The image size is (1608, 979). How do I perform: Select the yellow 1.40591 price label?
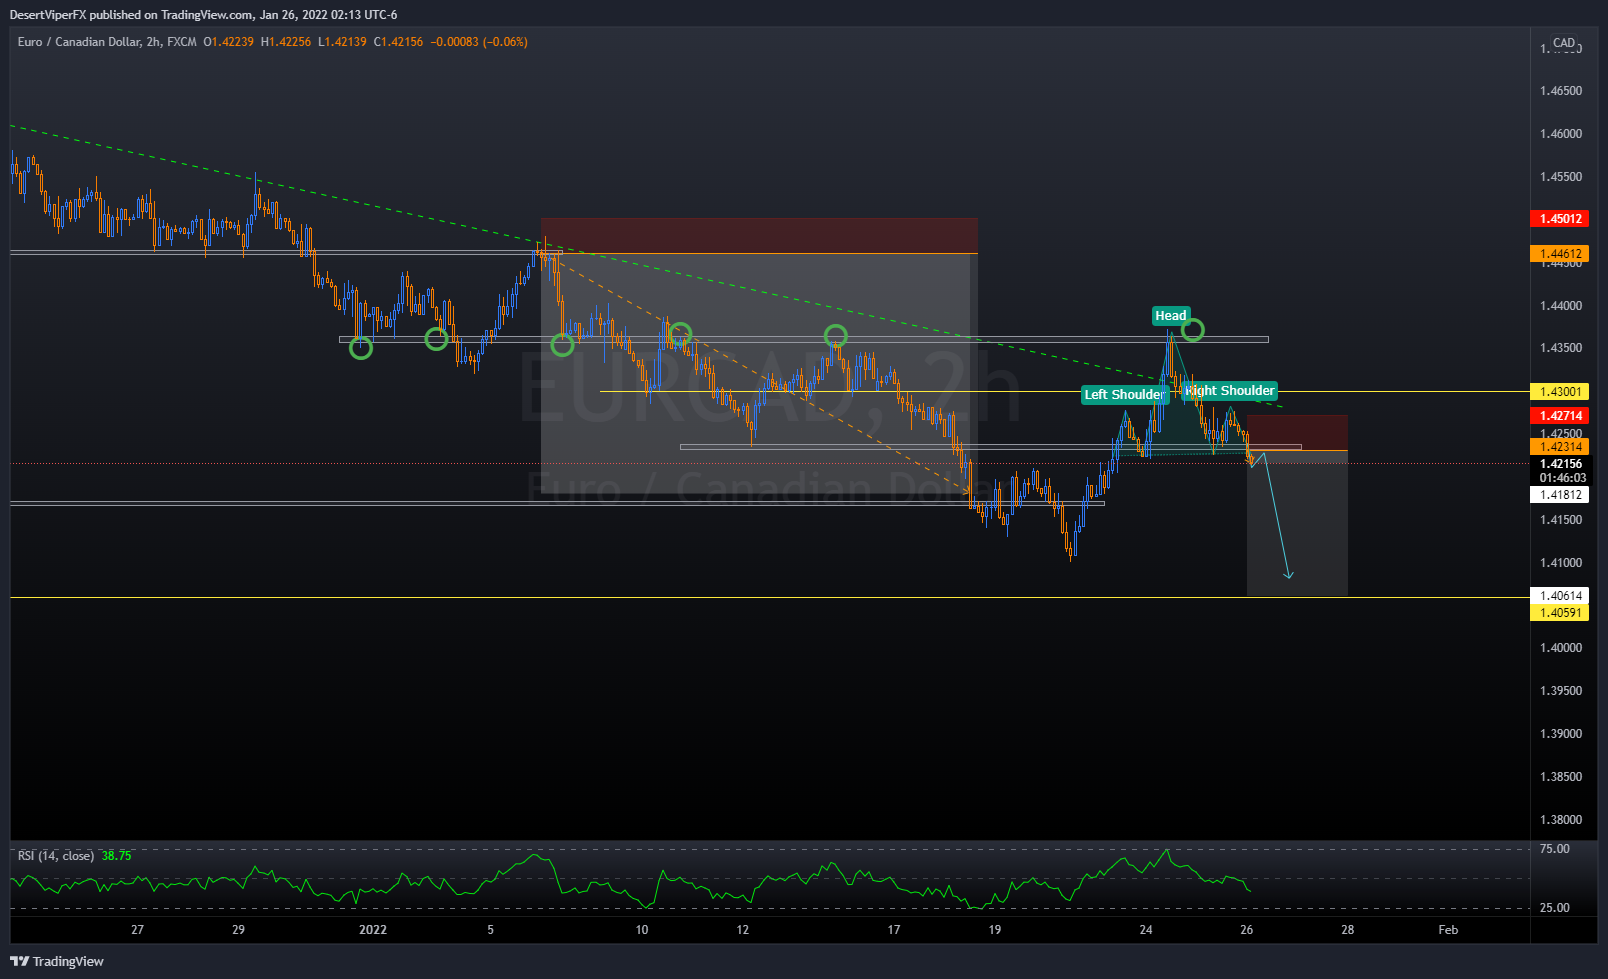pyautogui.click(x=1560, y=612)
